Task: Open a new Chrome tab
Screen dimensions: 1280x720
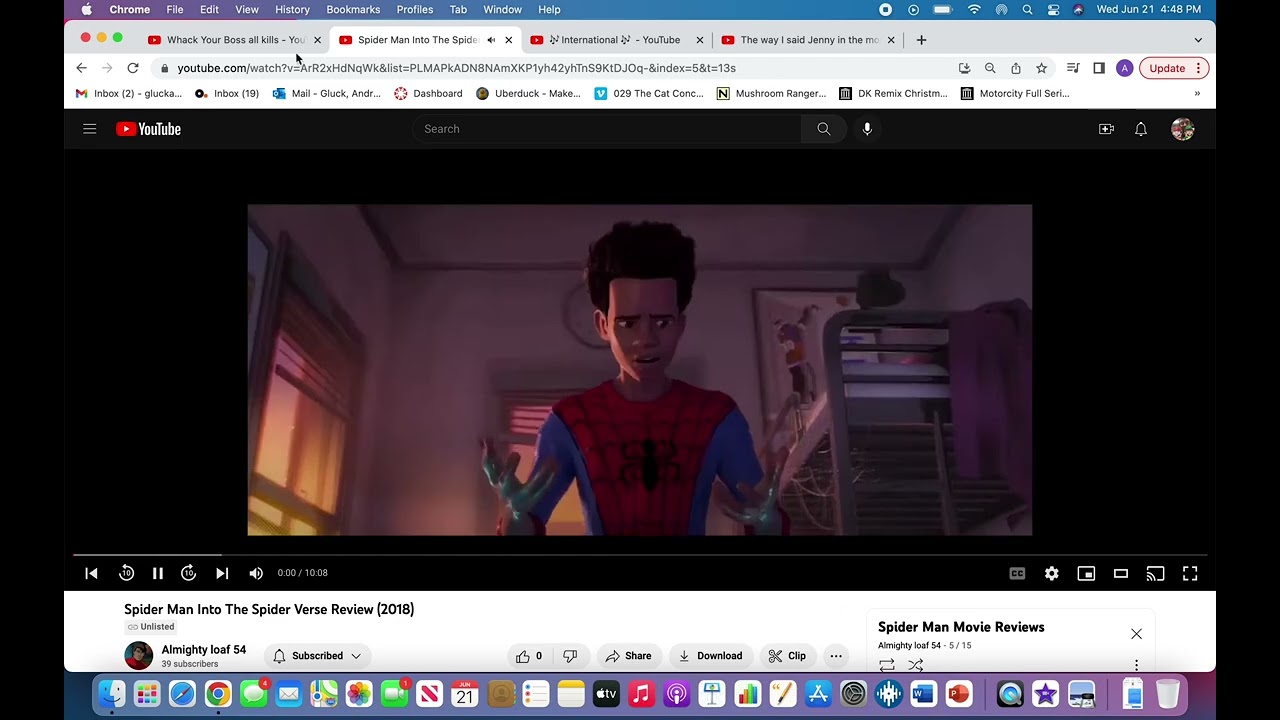Action: pyautogui.click(x=921, y=40)
